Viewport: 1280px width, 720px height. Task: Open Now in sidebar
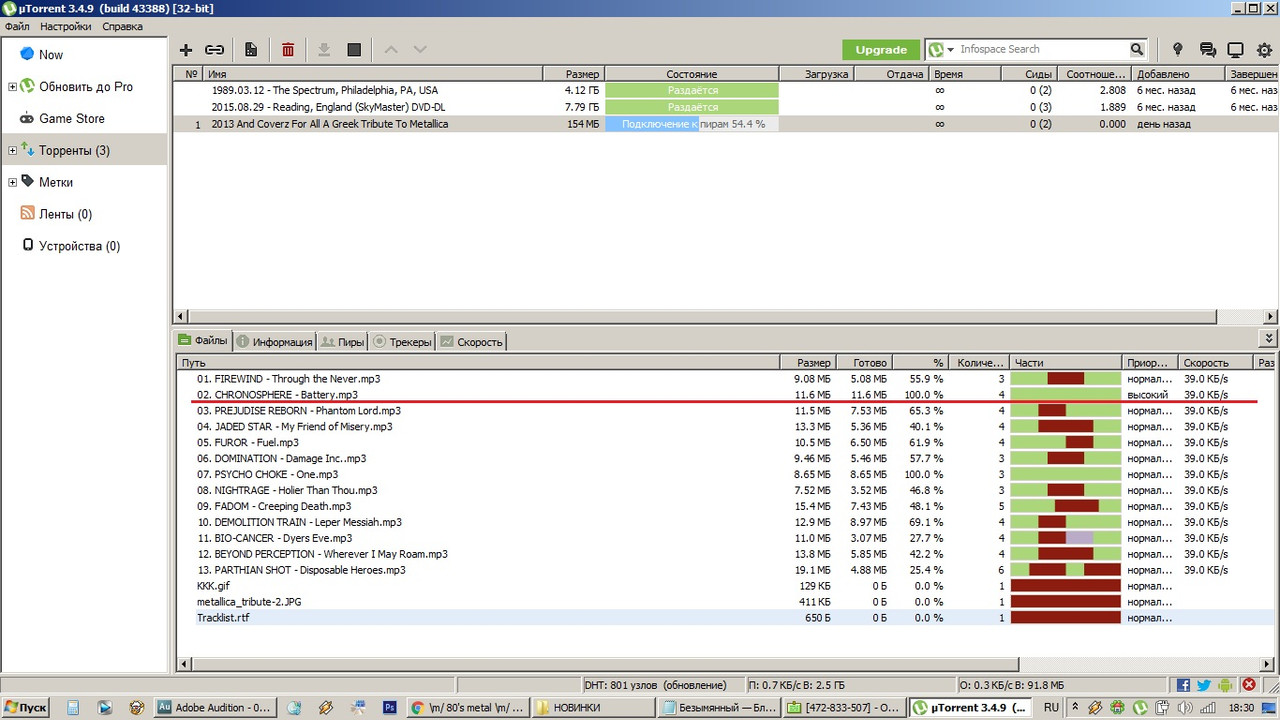[x=51, y=55]
